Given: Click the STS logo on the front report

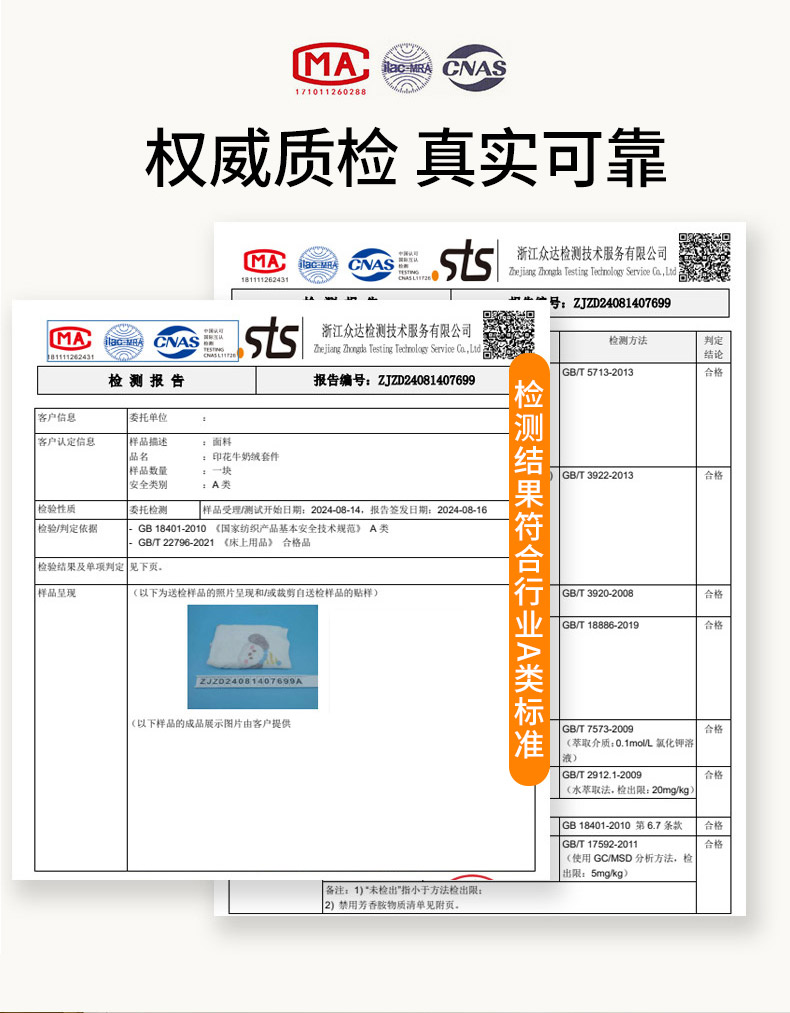Looking at the screenshot, I should [272, 340].
